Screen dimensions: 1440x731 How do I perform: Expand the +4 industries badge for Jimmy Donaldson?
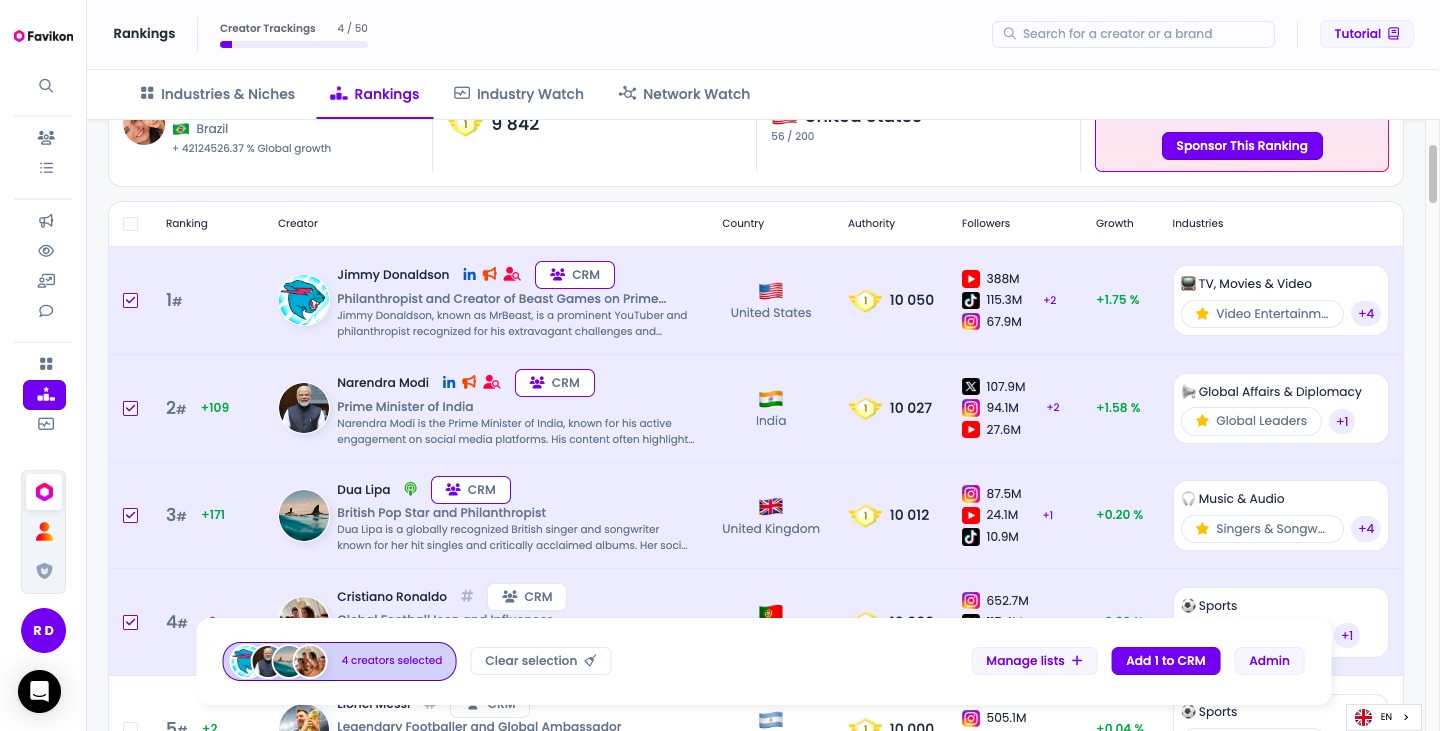click(1366, 314)
